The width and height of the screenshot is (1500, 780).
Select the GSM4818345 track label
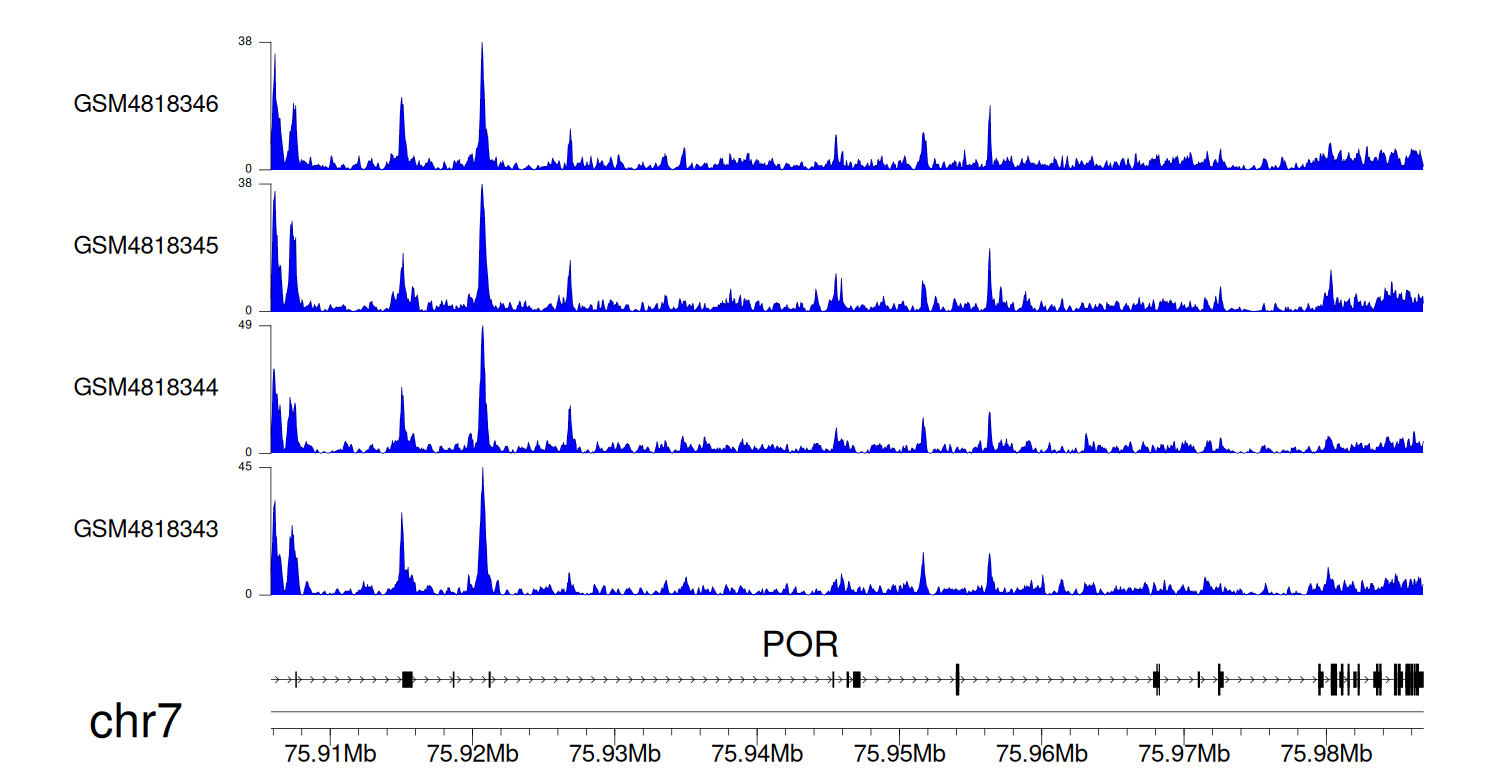tap(146, 246)
